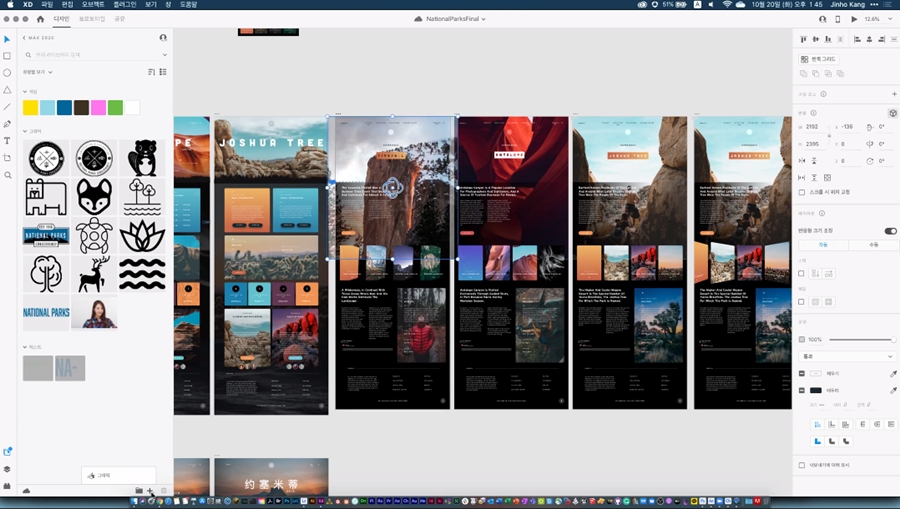The image size is (900, 509).
Task: Open the blend mode dropdown
Action: point(847,356)
